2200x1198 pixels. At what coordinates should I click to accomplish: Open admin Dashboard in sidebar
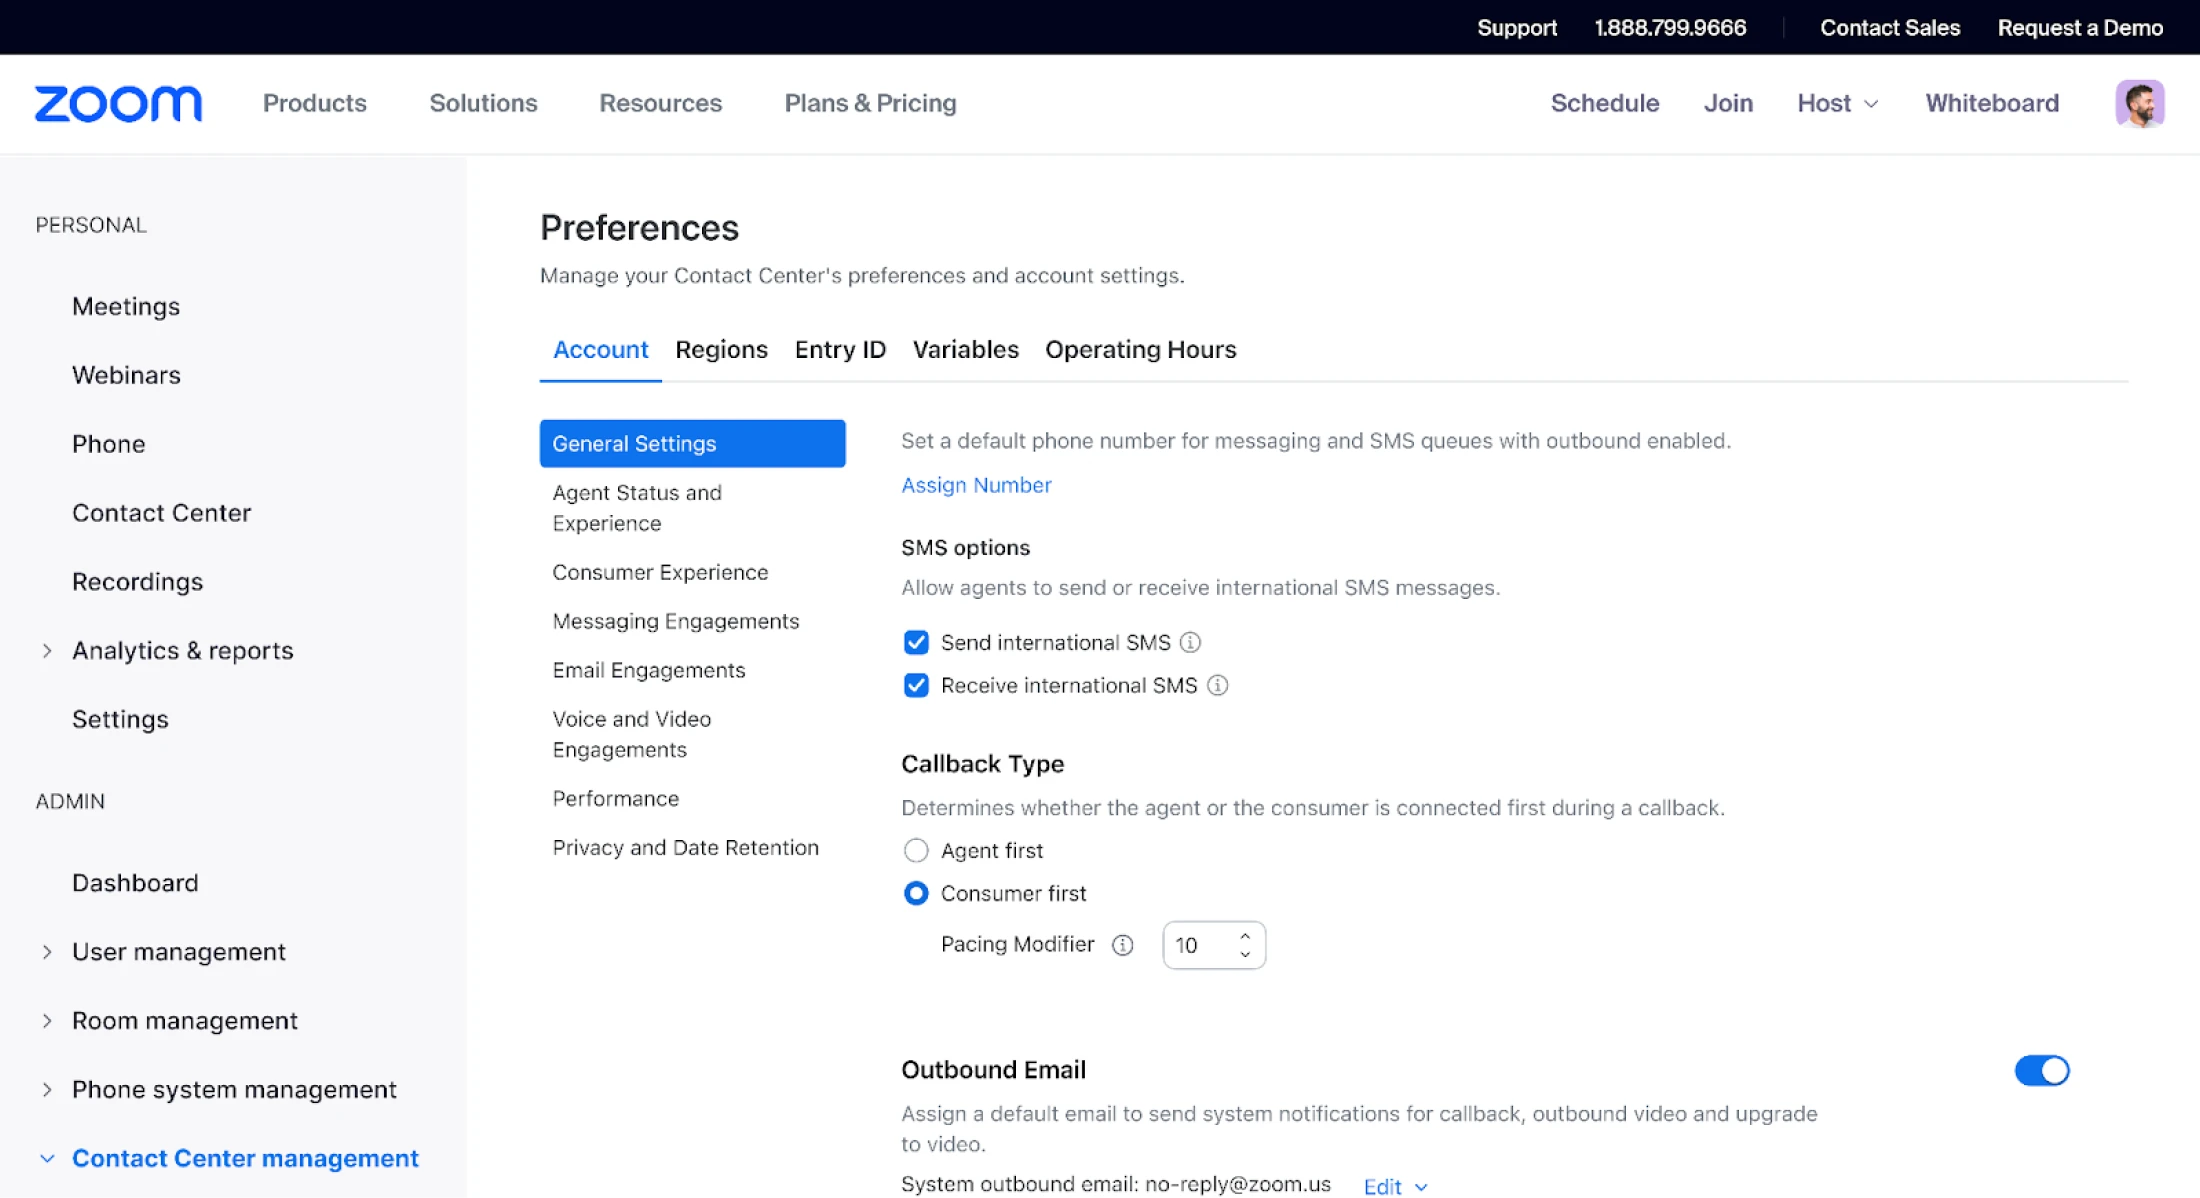click(x=135, y=883)
